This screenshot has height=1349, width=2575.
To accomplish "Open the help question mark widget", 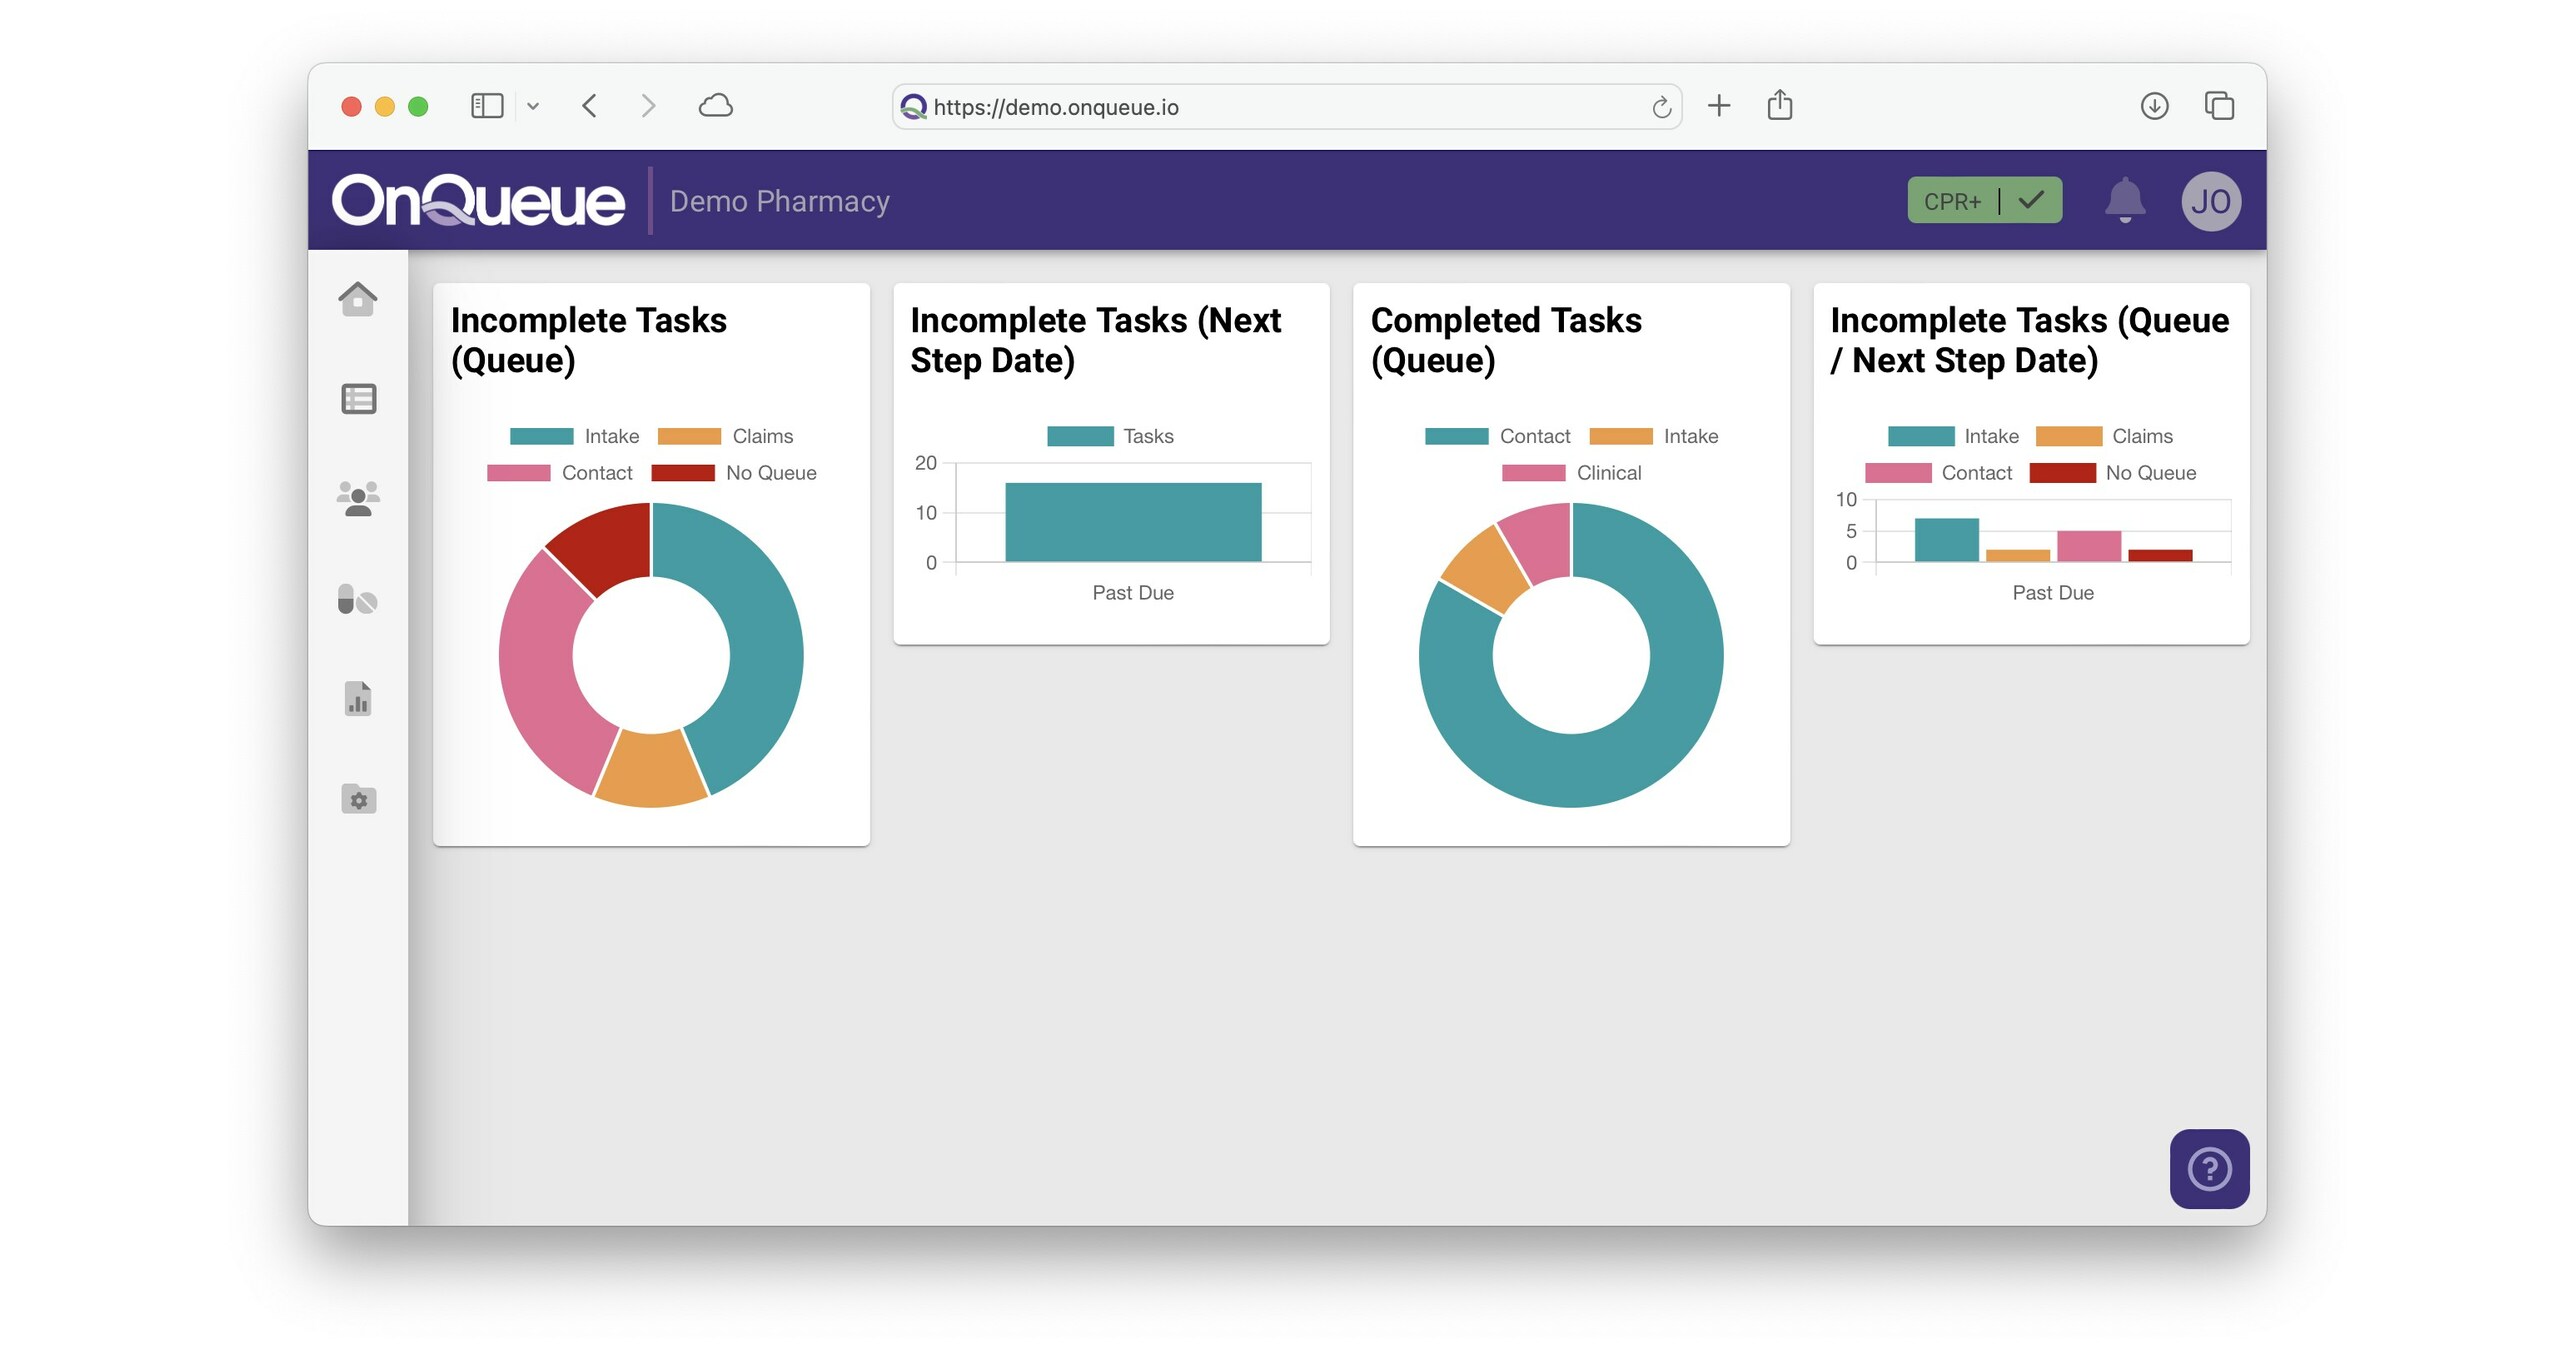I will (x=2210, y=1169).
